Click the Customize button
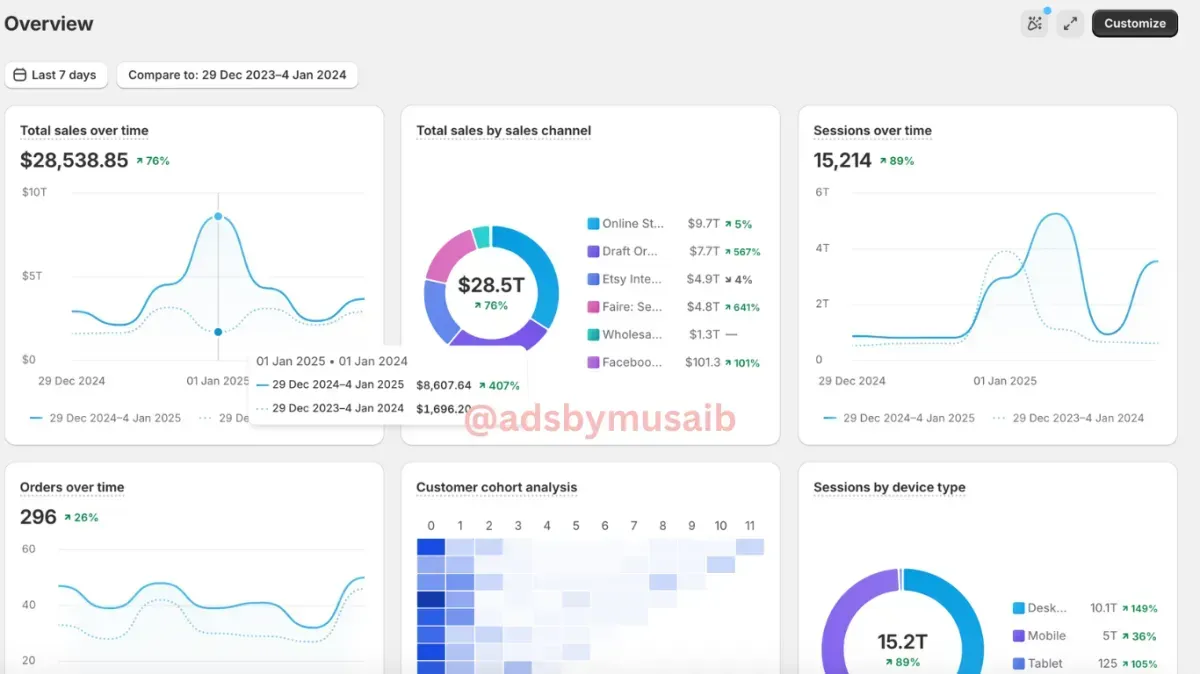 (x=1135, y=24)
